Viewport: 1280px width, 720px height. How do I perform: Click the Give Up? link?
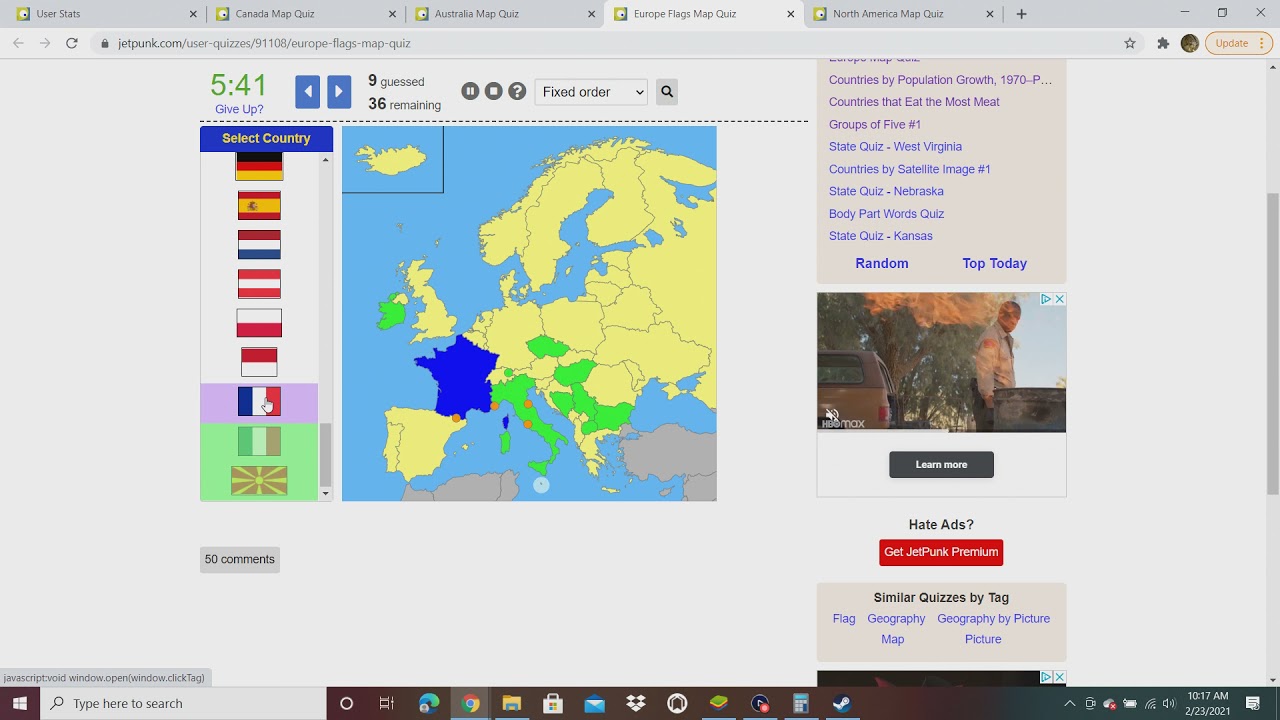point(239,109)
